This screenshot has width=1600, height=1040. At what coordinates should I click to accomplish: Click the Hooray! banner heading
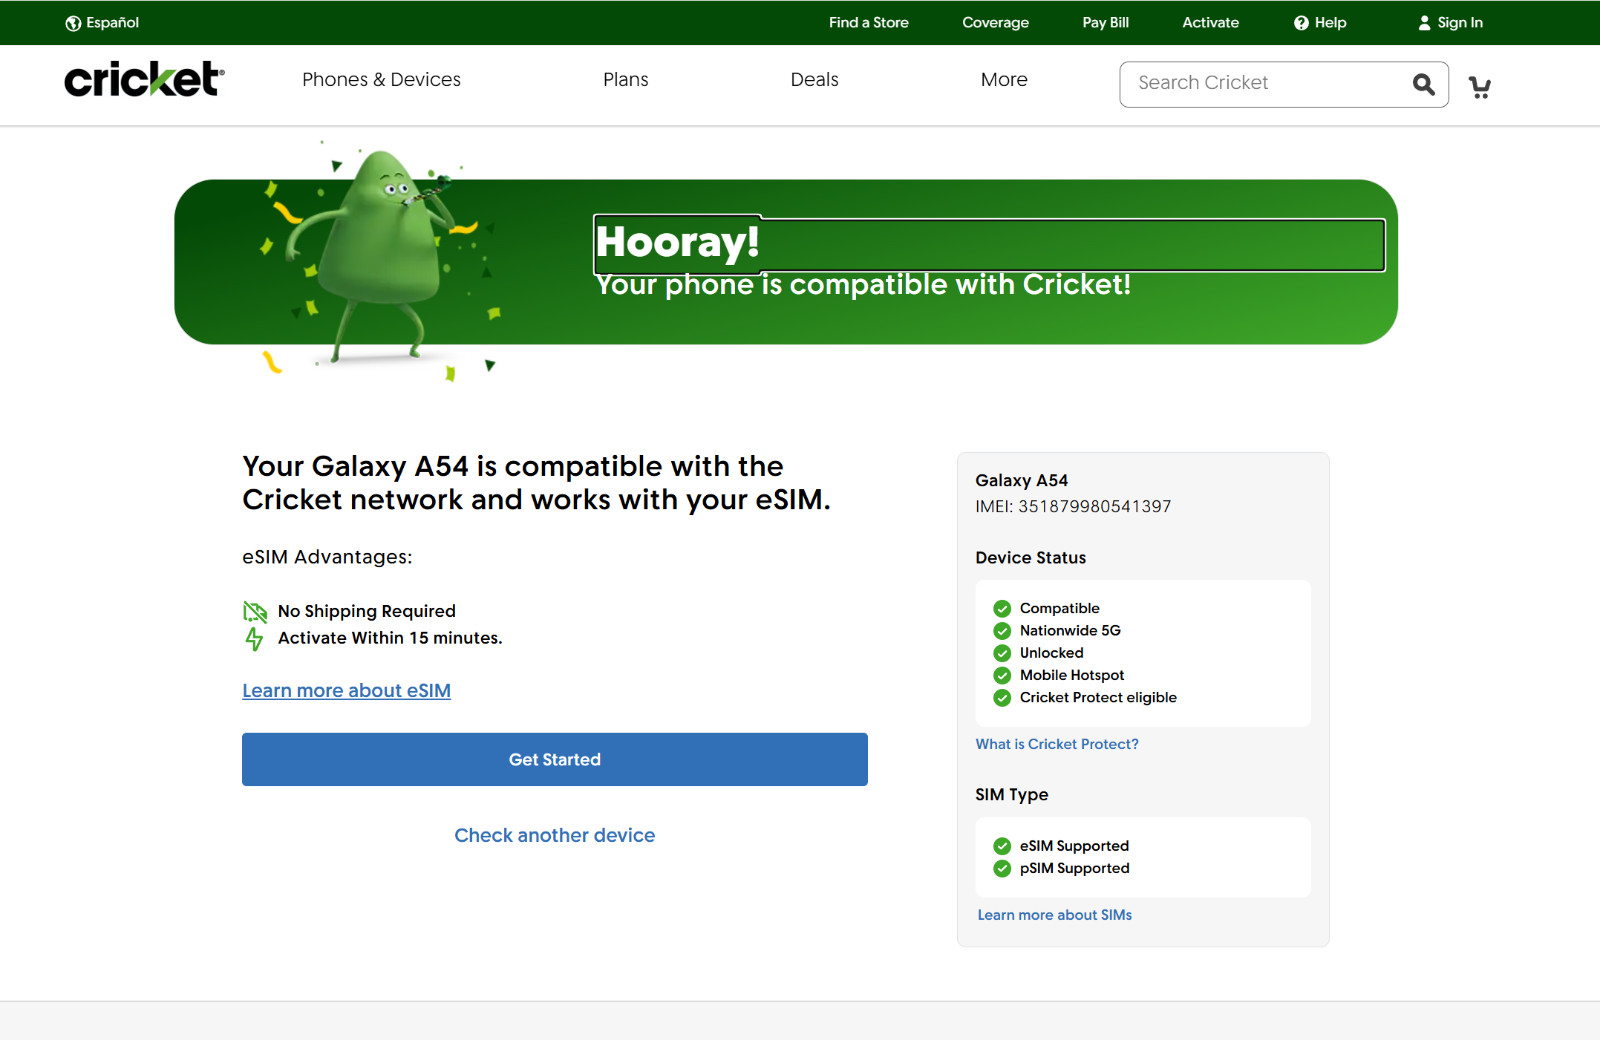coord(678,242)
